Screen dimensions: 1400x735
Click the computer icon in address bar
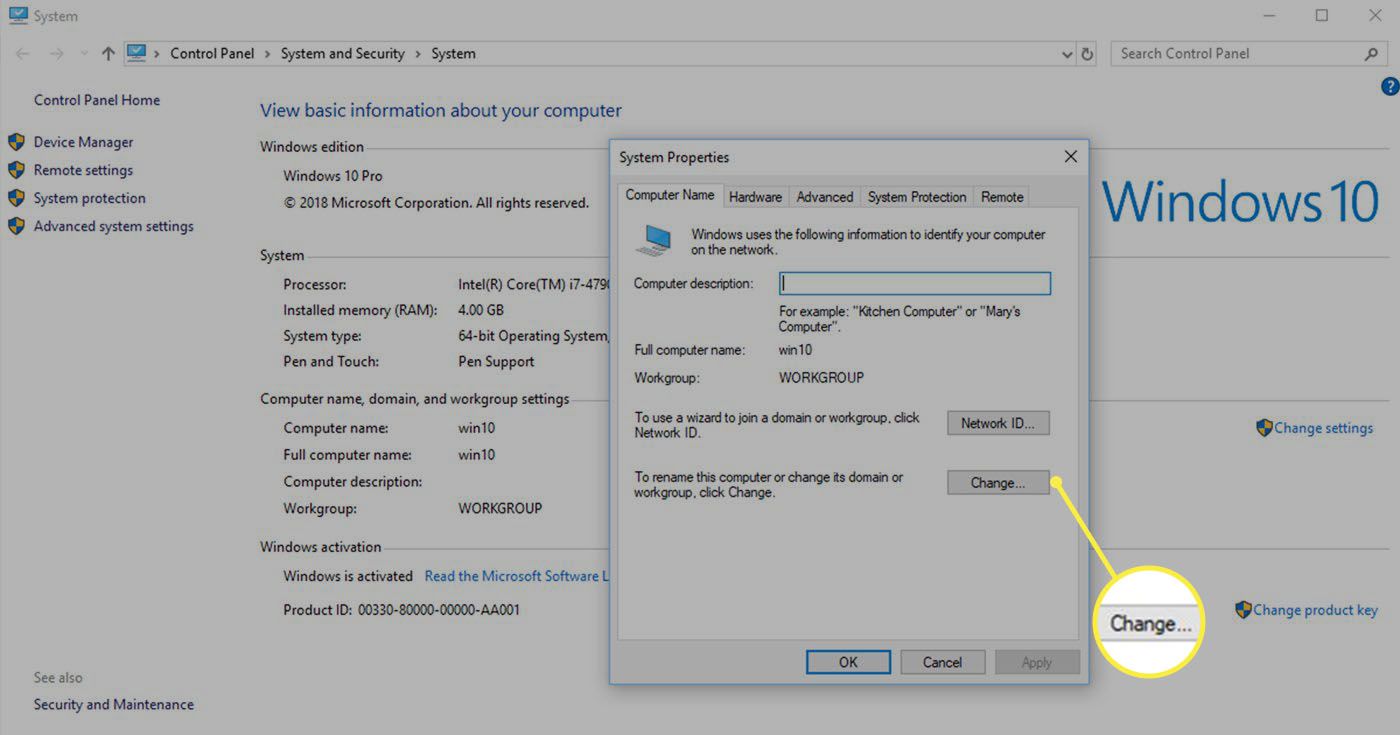point(137,54)
